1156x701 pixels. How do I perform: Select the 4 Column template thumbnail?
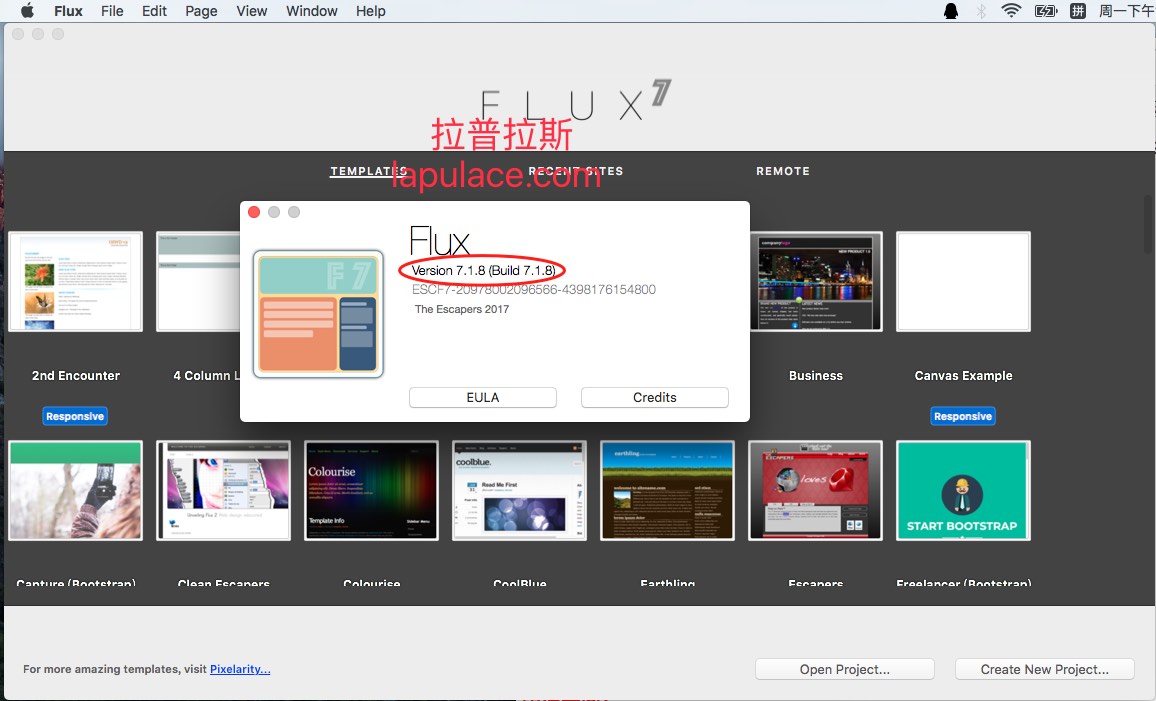198,282
